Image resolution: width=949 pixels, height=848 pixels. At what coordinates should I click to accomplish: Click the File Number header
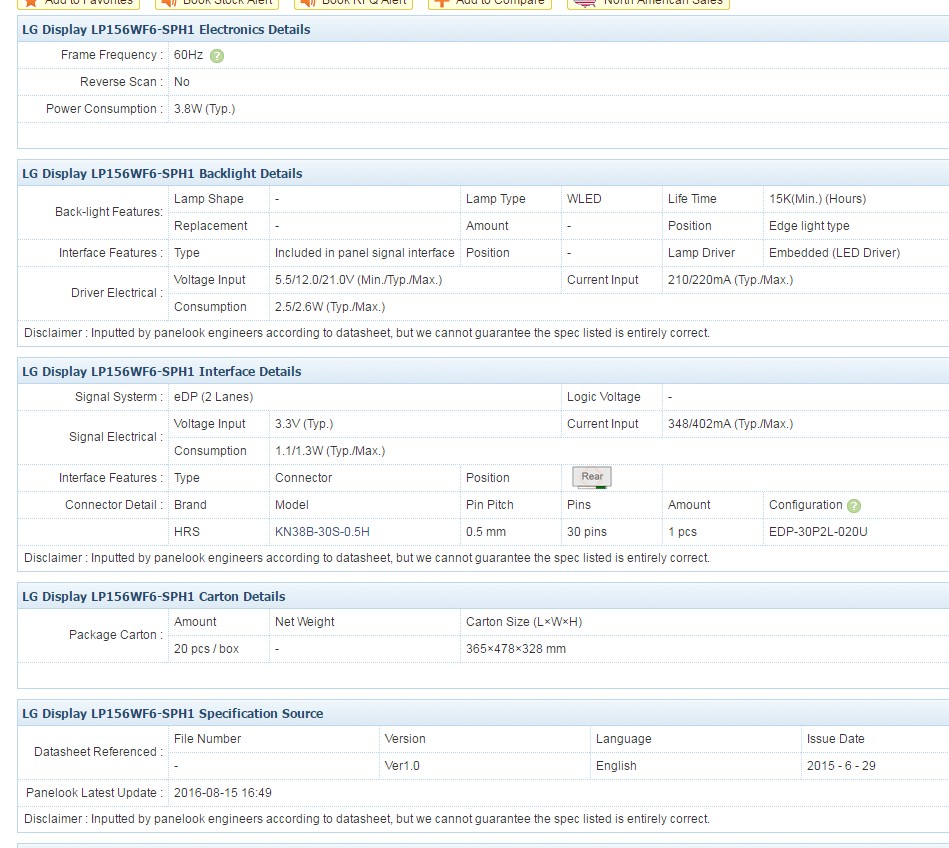point(207,739)
